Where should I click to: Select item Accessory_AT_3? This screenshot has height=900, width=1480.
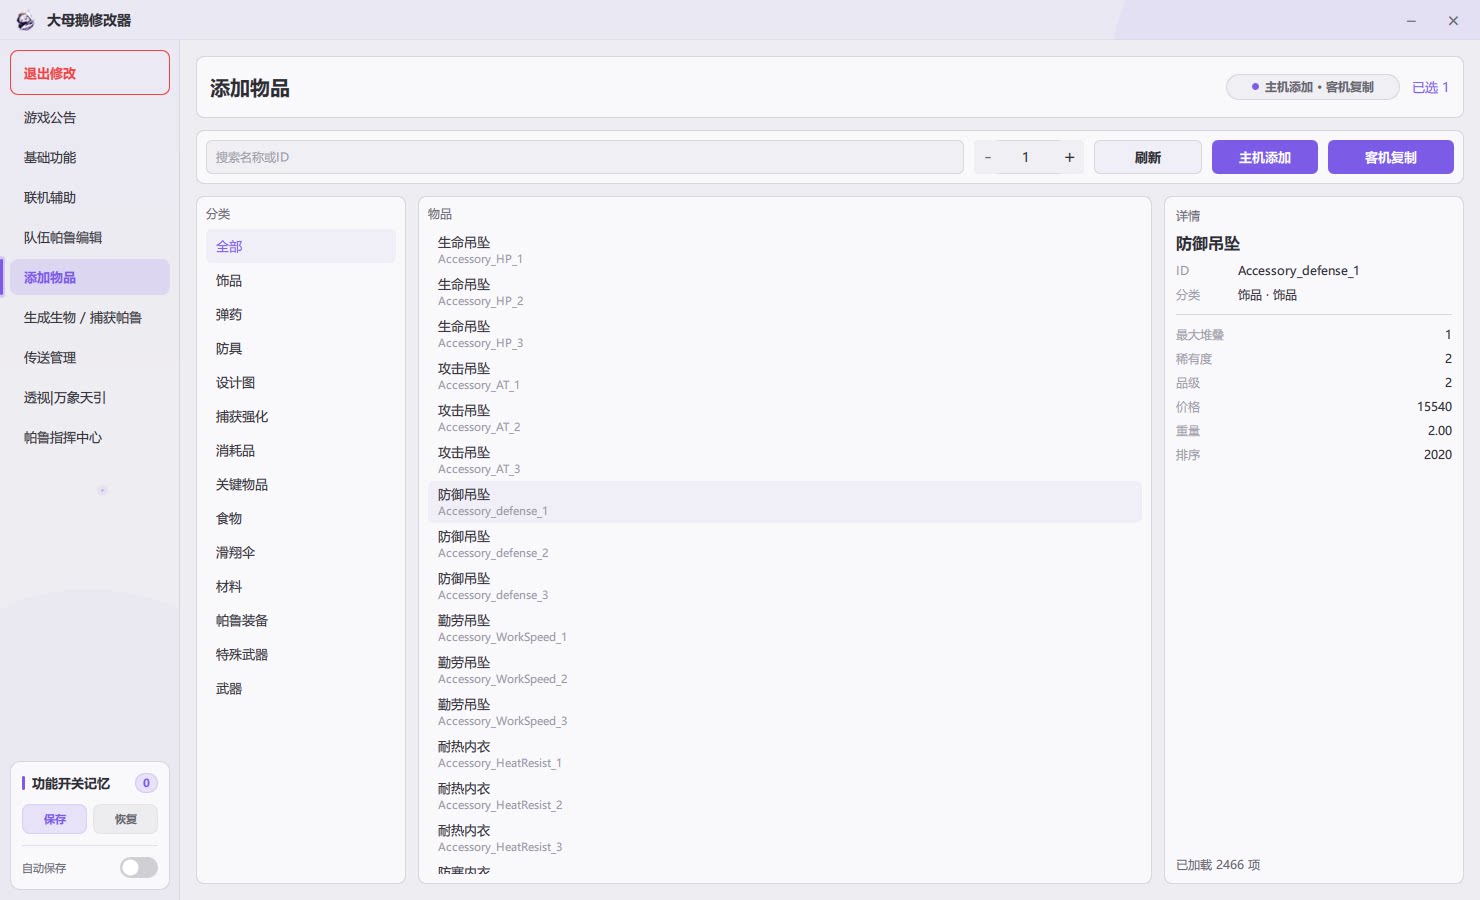point(785,460)
